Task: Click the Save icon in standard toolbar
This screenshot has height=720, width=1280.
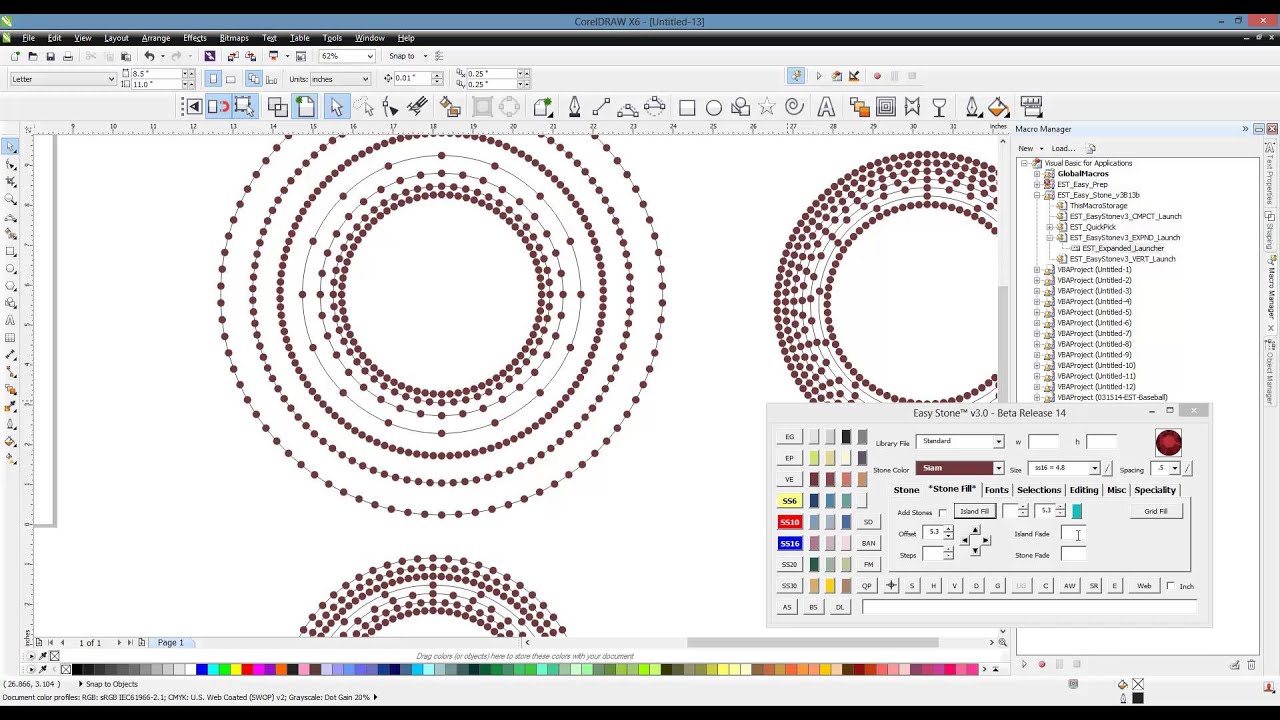Action: (50, 57)
